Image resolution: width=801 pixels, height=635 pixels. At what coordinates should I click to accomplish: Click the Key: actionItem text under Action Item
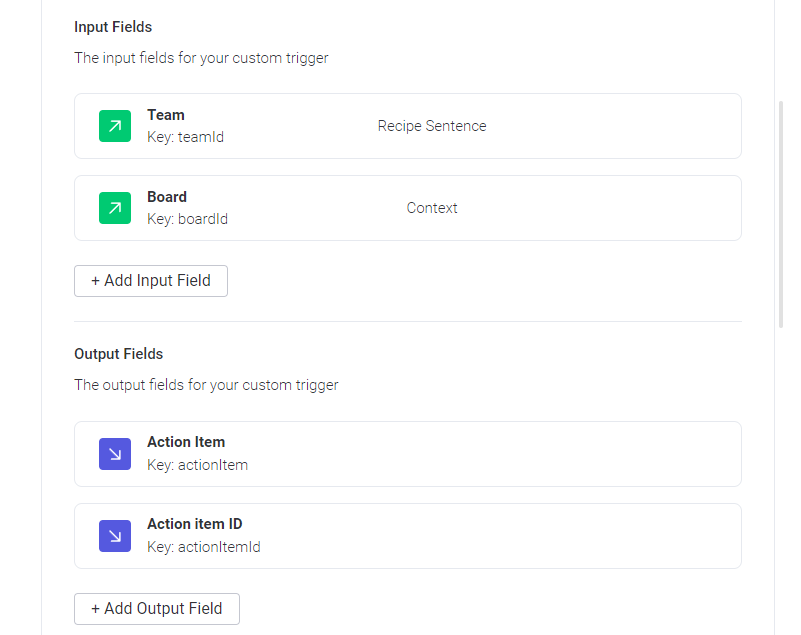click(197, 465)
